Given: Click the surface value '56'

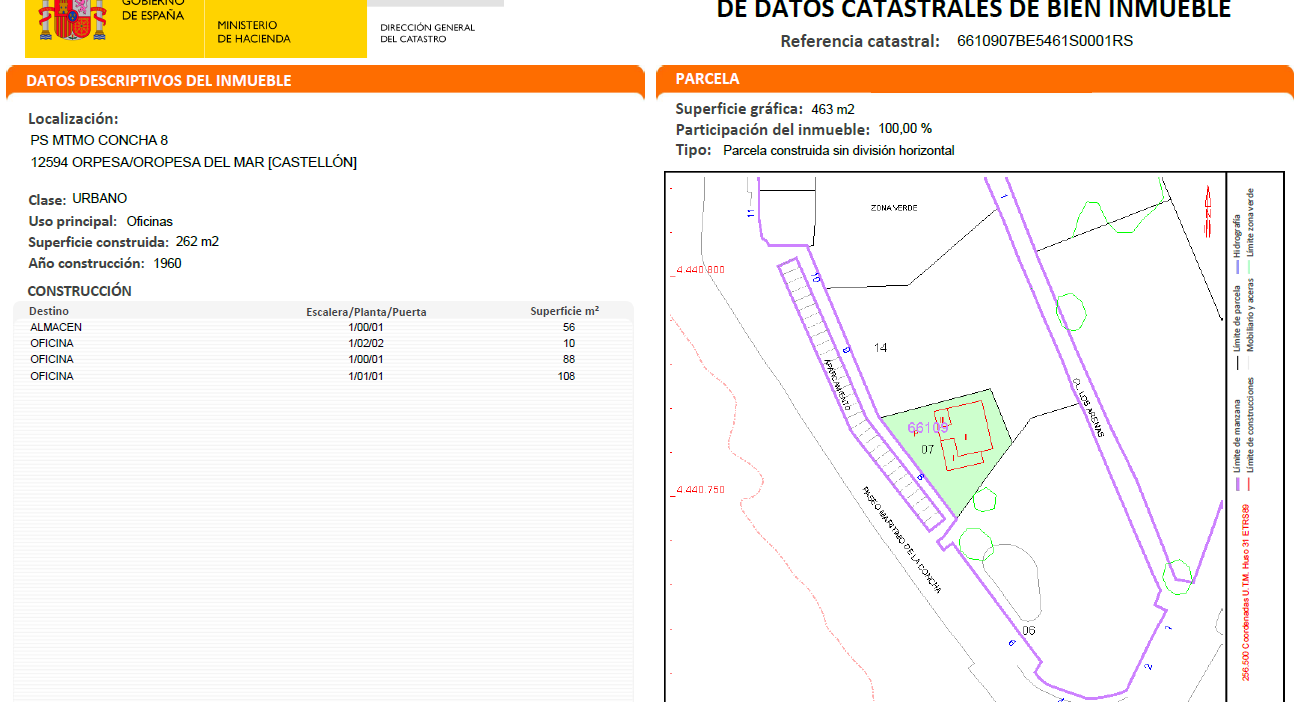Looking at the screenshot, I should coord(569,327).
